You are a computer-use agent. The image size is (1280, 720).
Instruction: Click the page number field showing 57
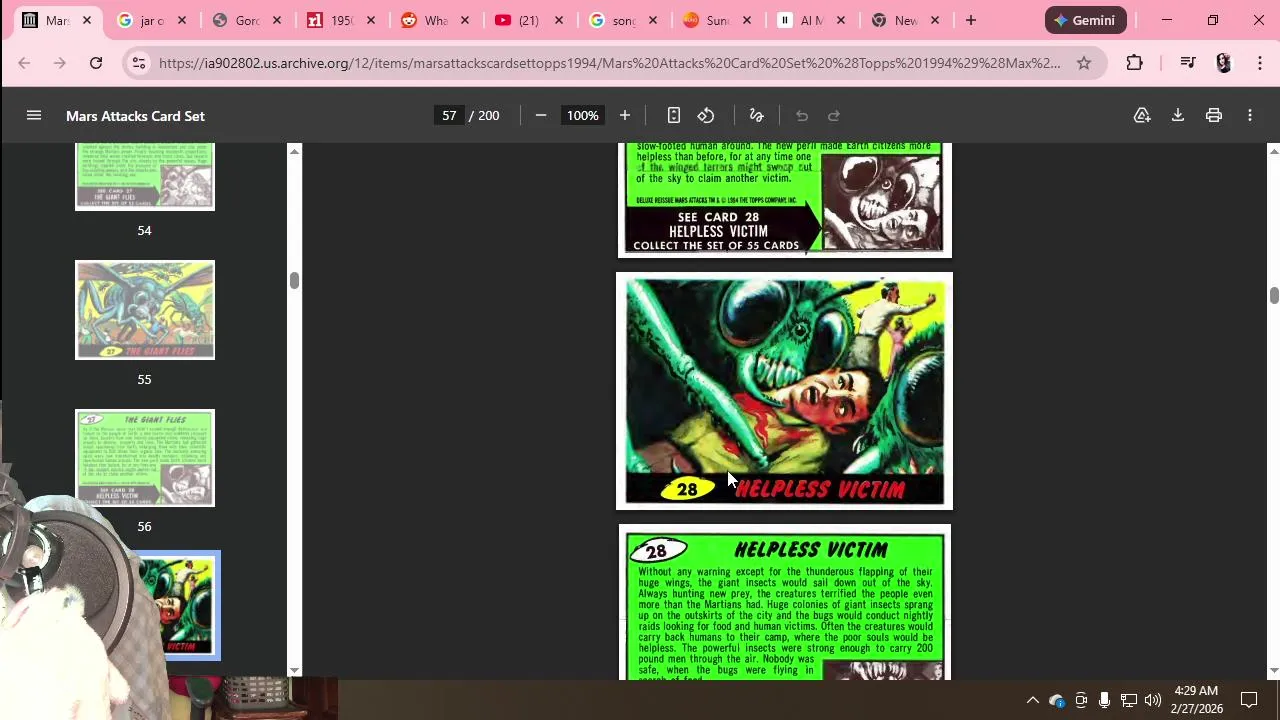449,116
